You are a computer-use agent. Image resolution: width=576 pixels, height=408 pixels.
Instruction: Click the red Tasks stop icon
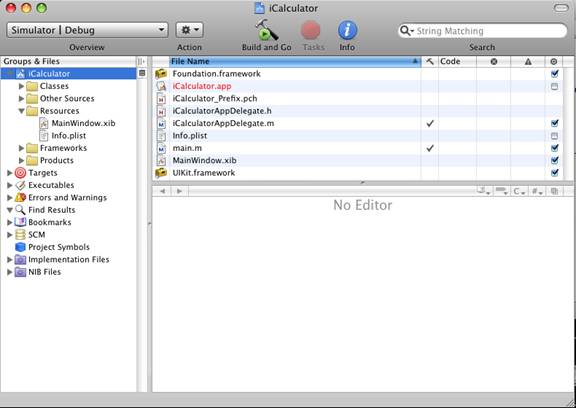[311, 30]
